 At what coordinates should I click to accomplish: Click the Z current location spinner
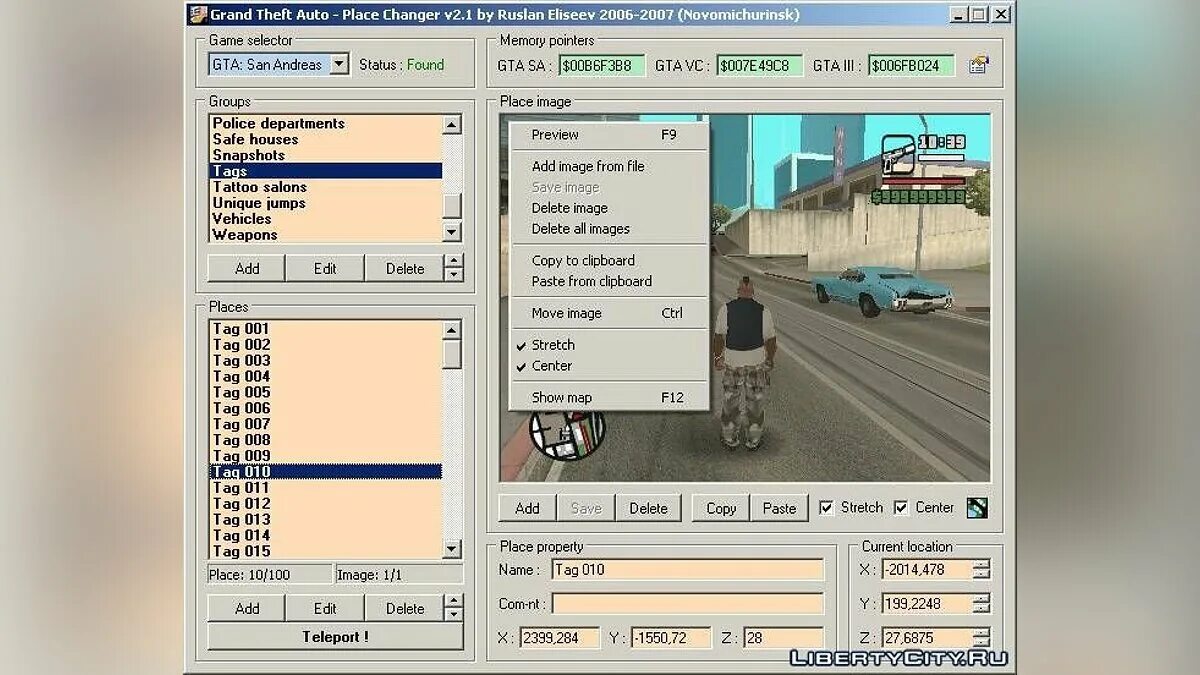tap(981, 638)
